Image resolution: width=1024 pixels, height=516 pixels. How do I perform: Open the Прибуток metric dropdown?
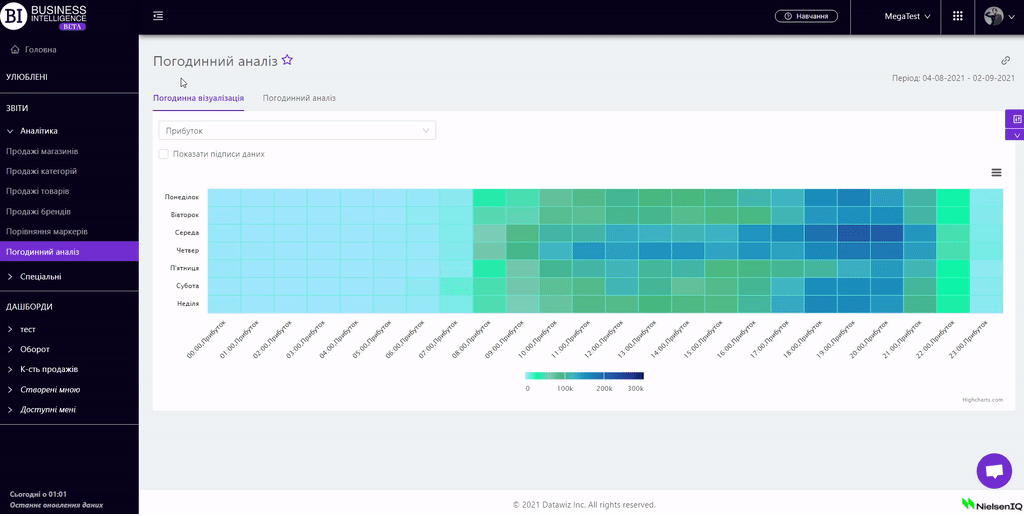[x=297, y=131]
